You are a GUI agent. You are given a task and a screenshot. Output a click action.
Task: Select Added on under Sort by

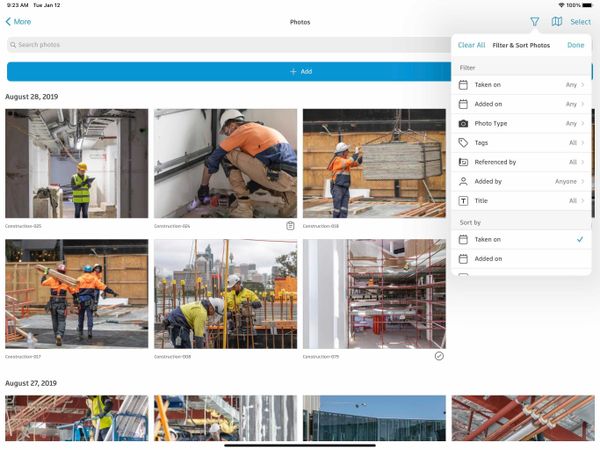(x=521, y=259)
